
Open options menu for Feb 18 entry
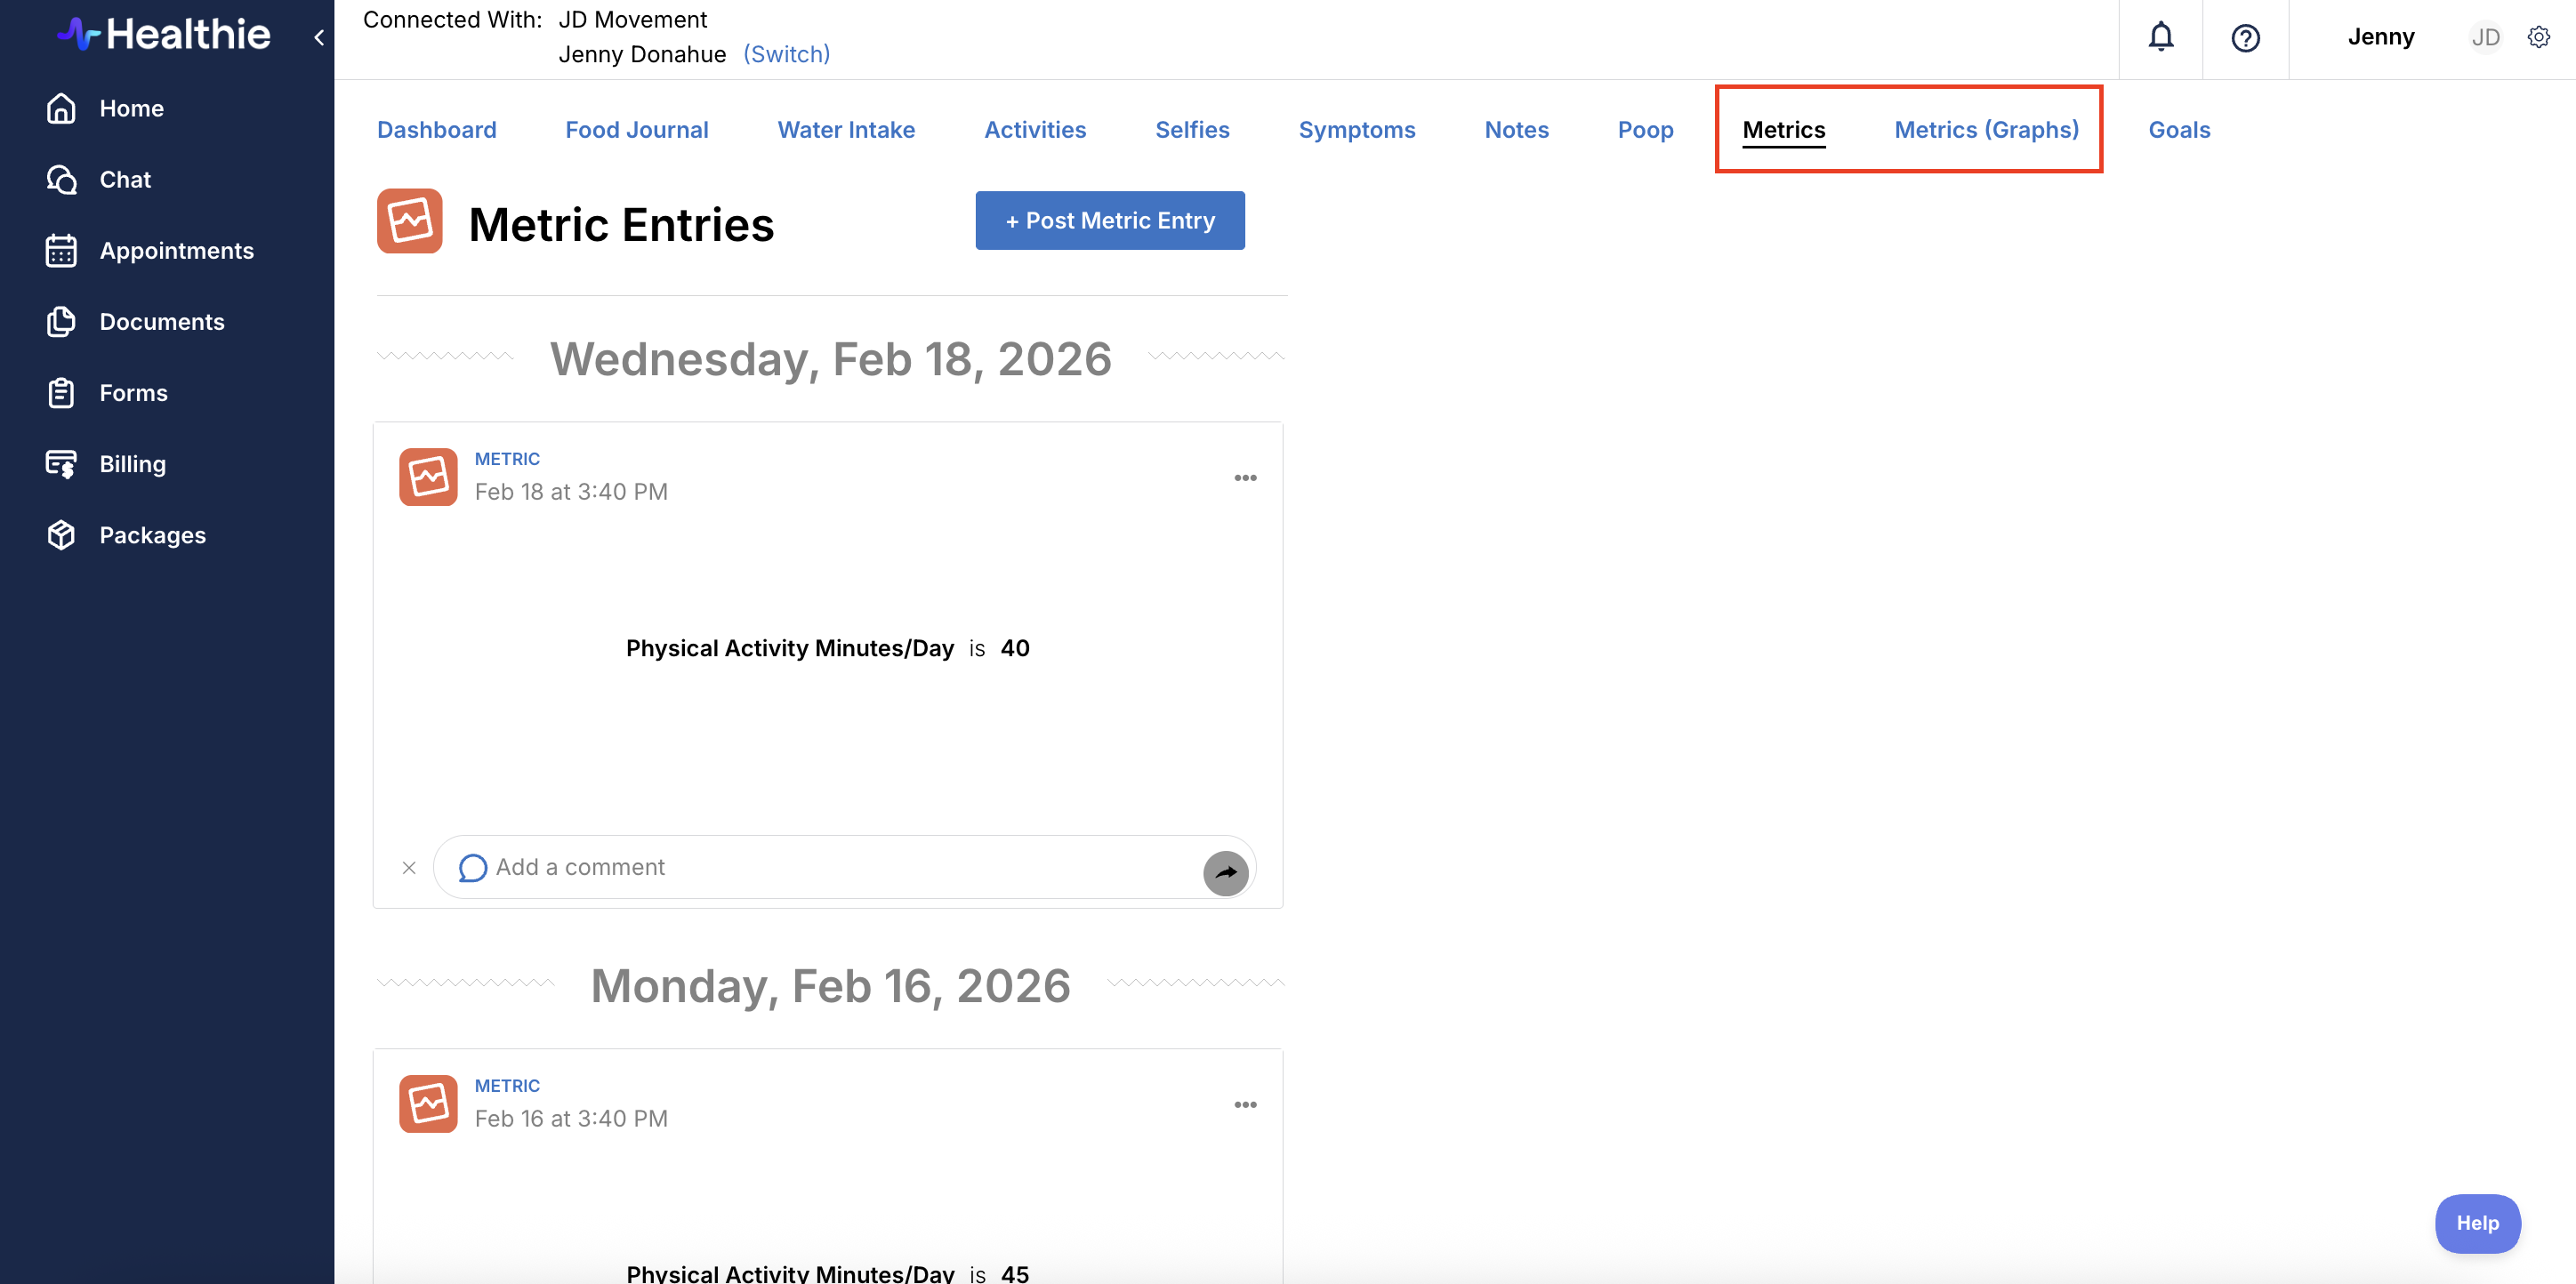coord(1245,478)
